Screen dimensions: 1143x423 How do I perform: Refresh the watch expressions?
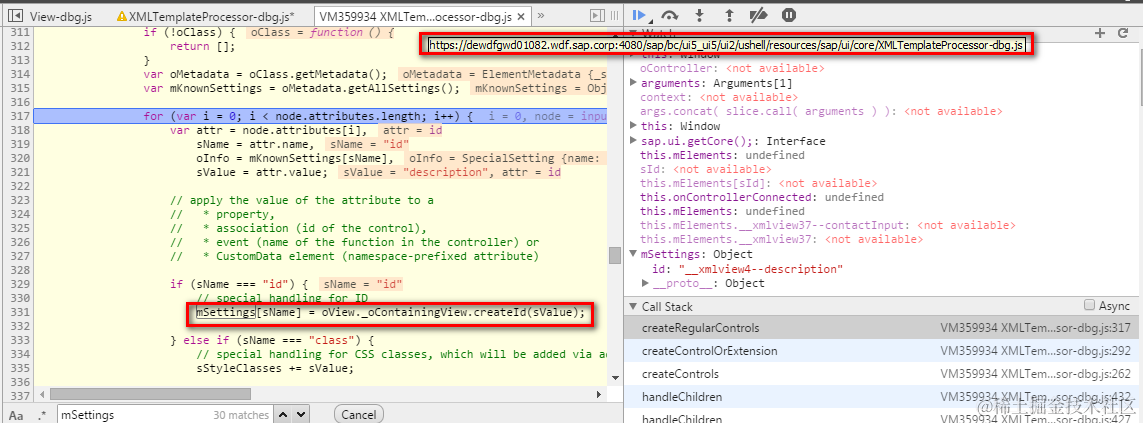click(1123, 33)
